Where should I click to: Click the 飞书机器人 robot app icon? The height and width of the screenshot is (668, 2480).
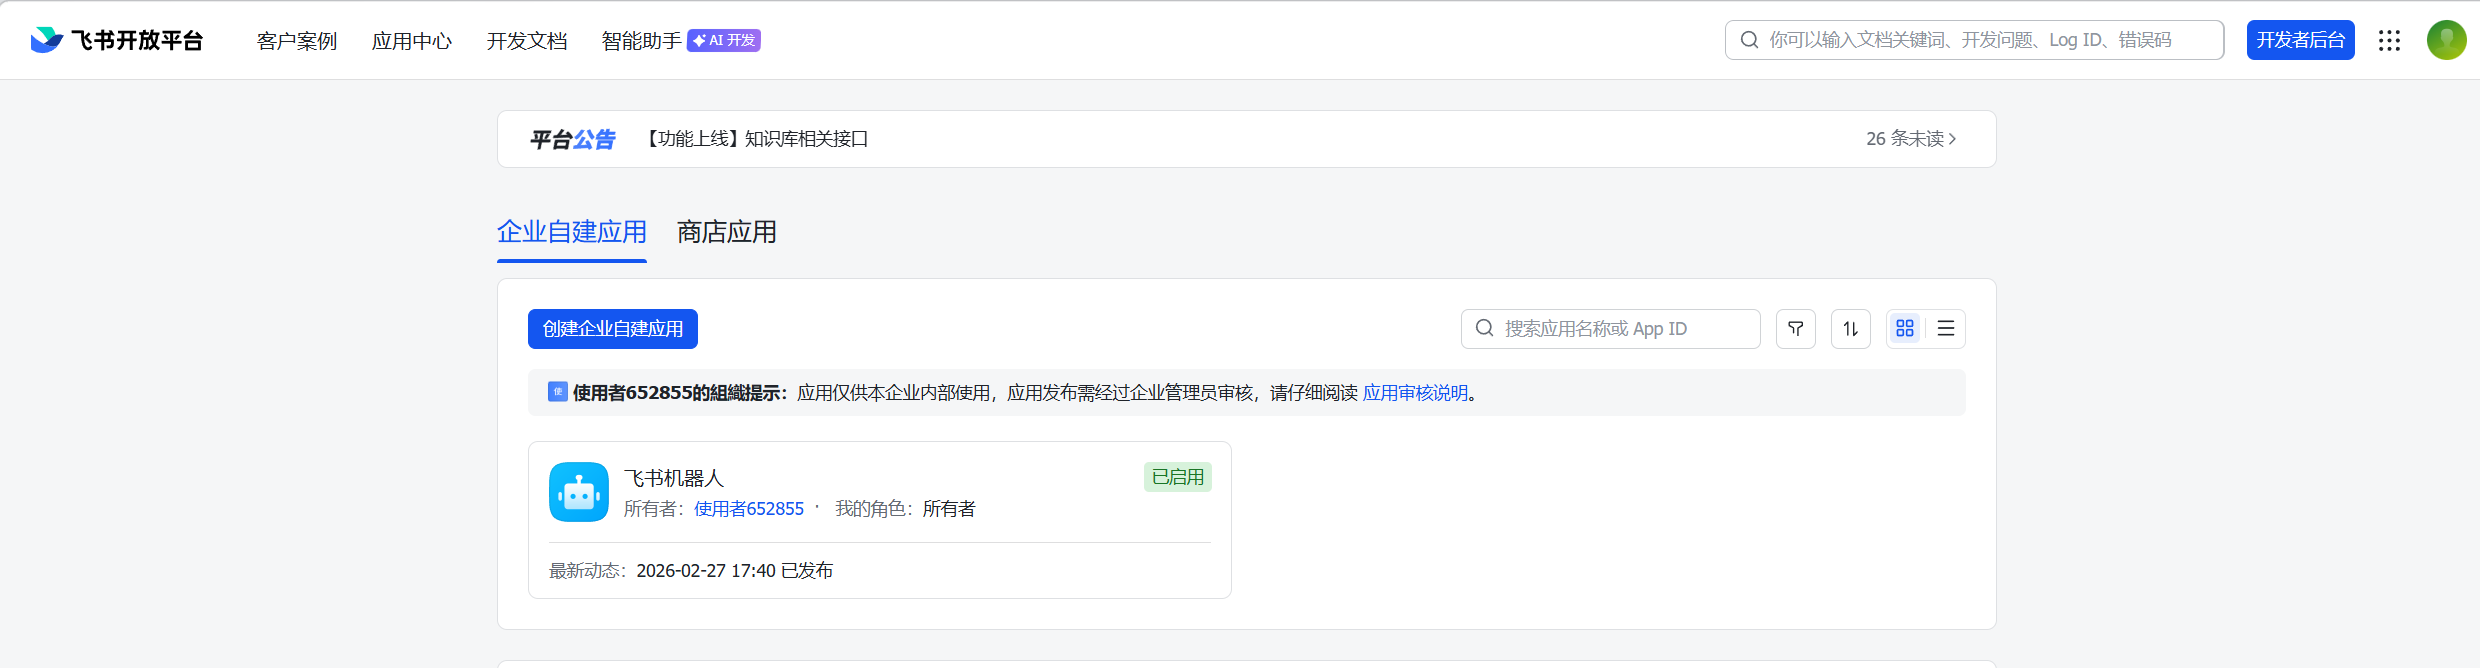579,492
